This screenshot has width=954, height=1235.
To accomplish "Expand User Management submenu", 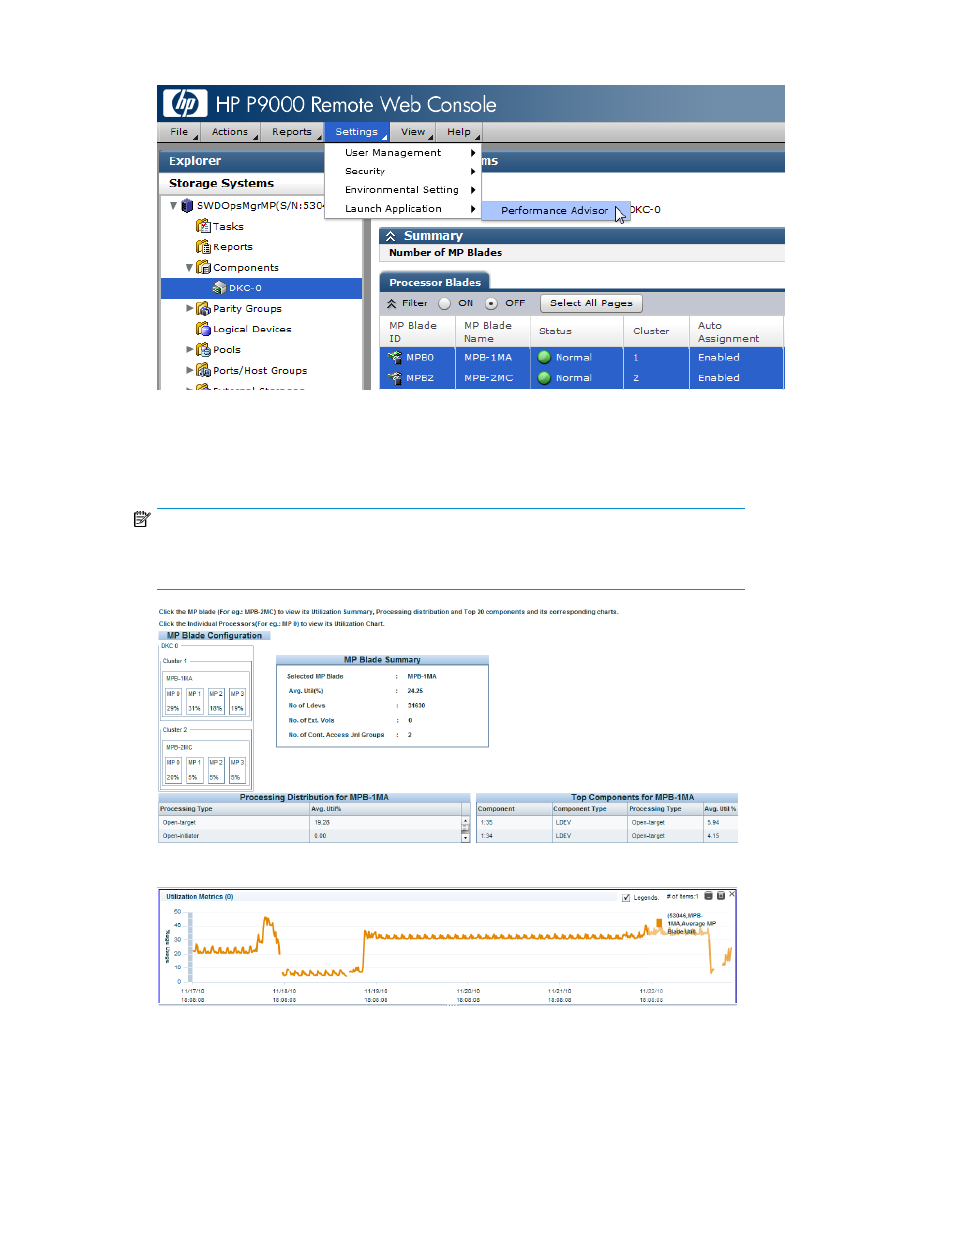I will pyautogui.click(x=403, y=153).
